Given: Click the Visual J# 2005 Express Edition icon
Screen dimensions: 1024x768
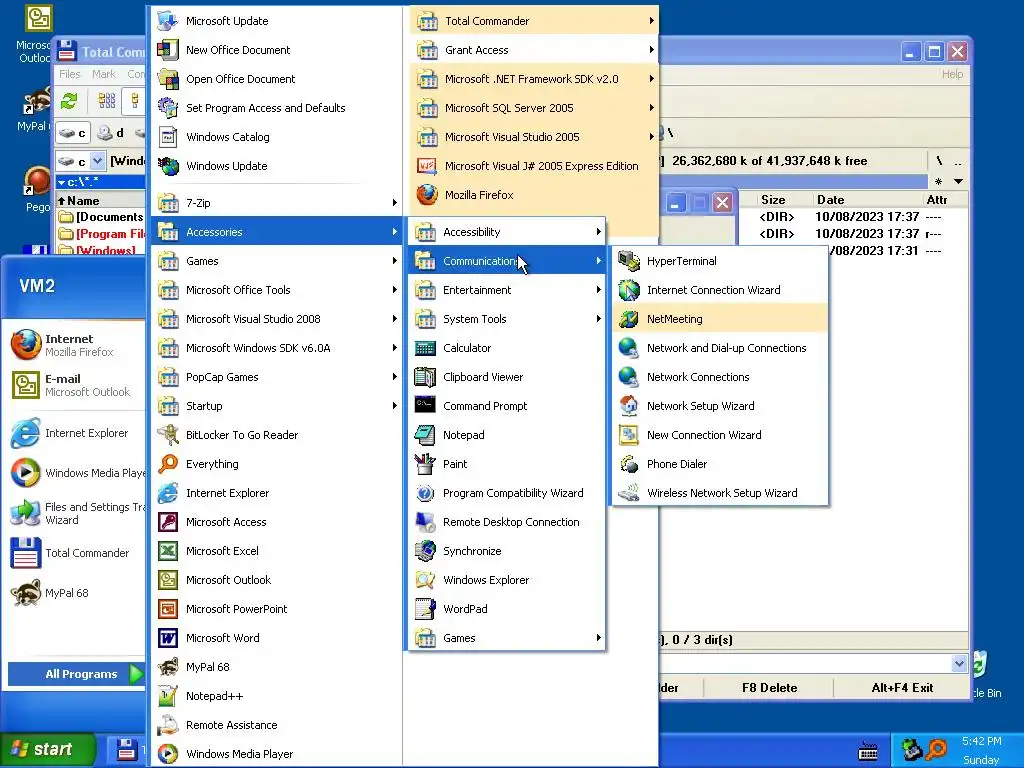Looking at the screenshot, I should coord(427,166).
